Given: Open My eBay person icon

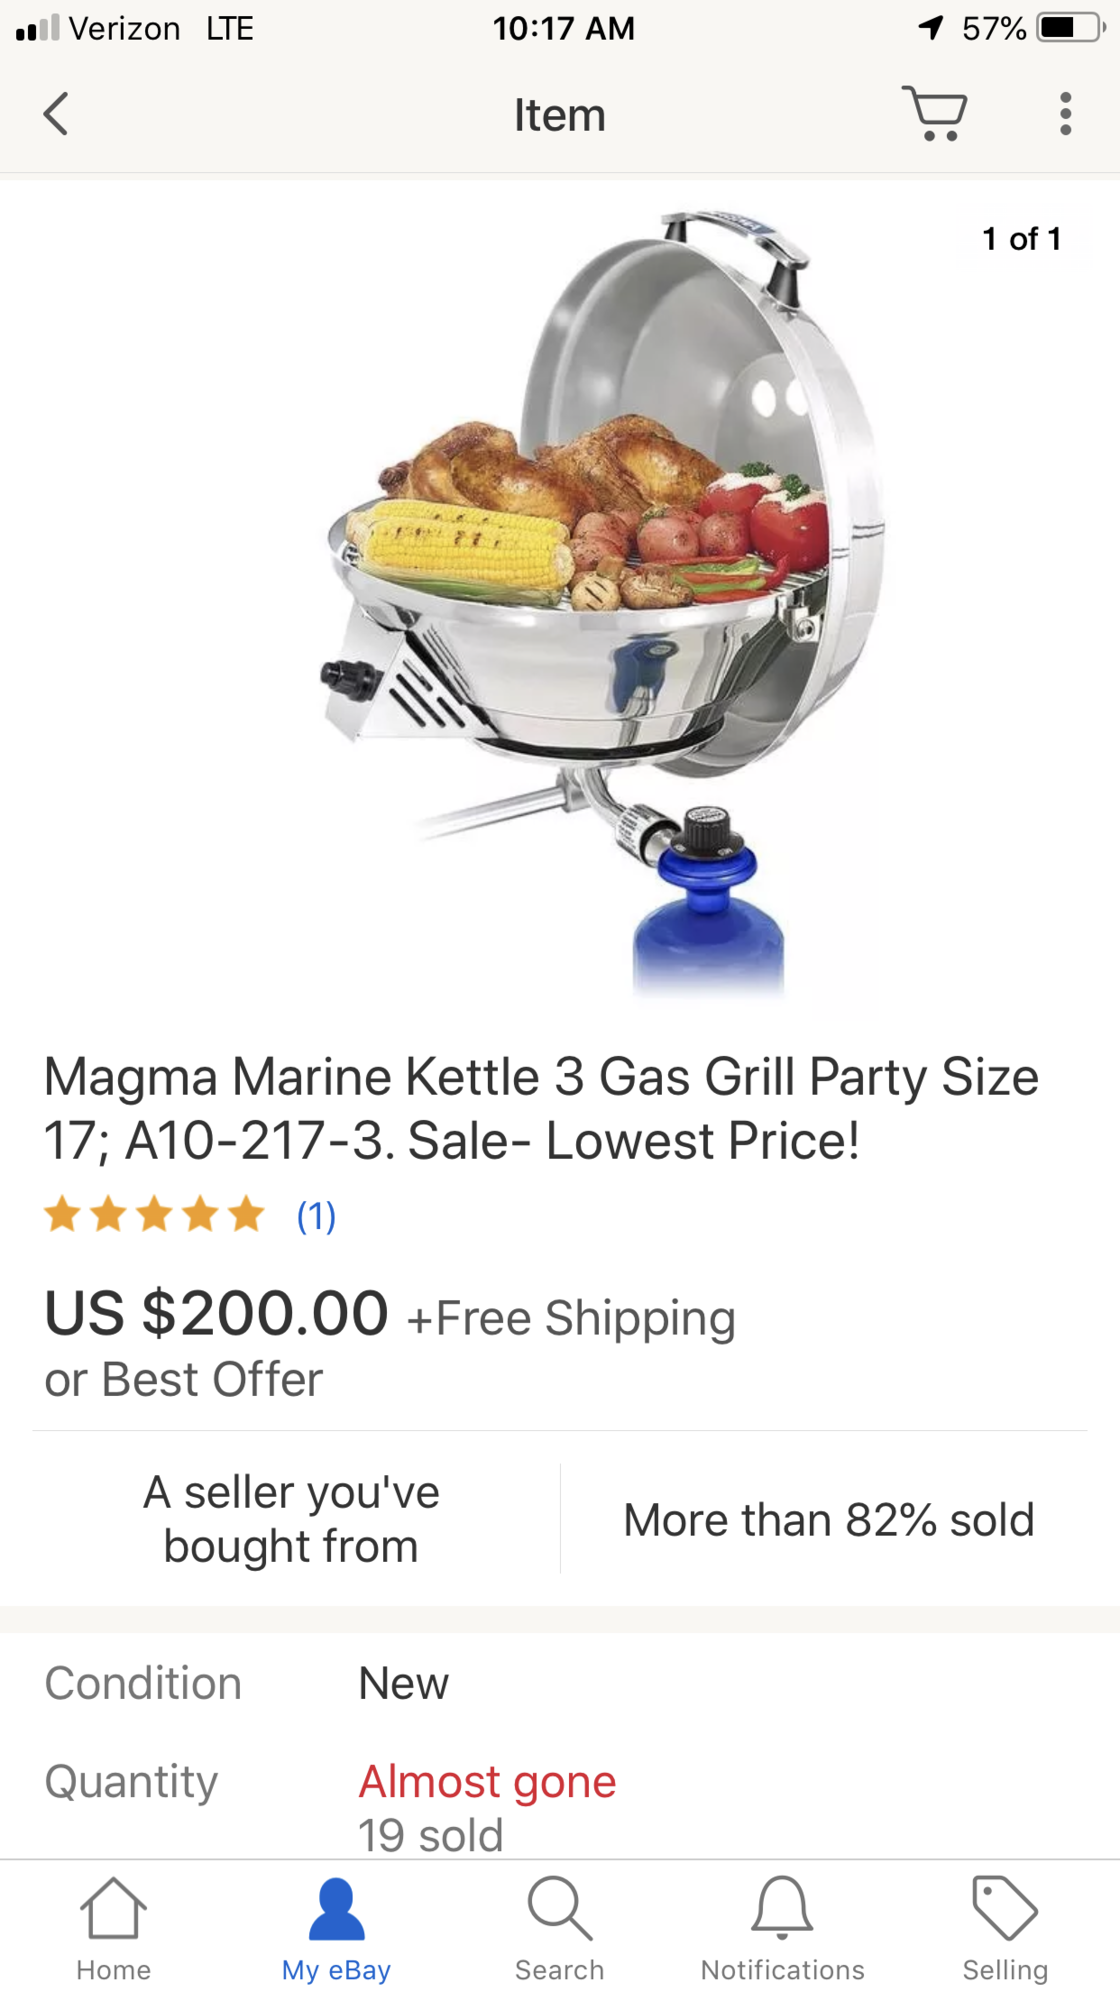Looking at the screenshot, I should [x=336, y=1909].
